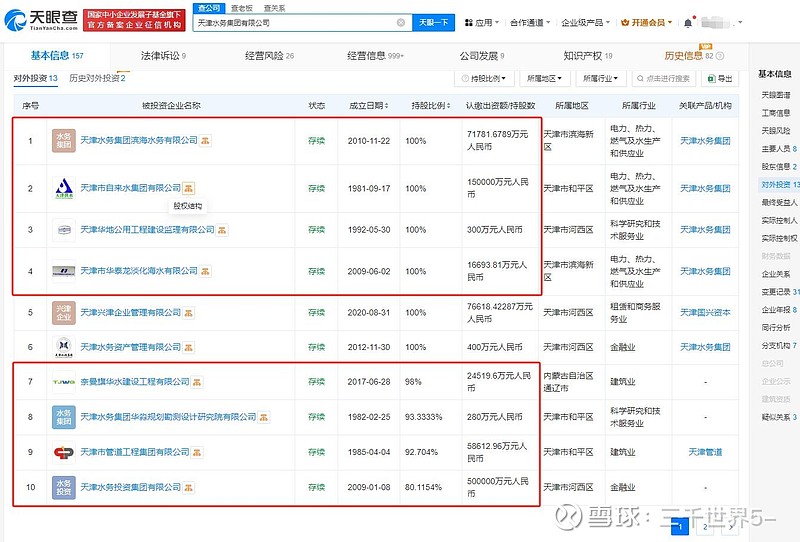
Task: Open company link 奈曼旗华水建设工程有限公司
Action: click(135, 382)
